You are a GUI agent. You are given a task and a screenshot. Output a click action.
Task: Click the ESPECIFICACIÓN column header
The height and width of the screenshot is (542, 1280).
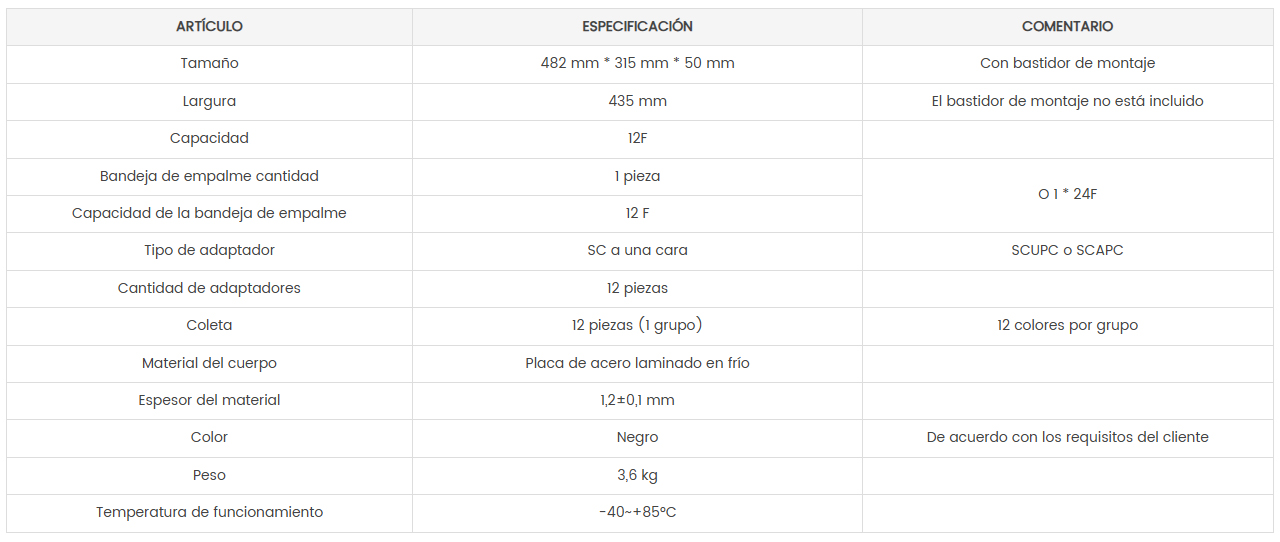[637, 27]
